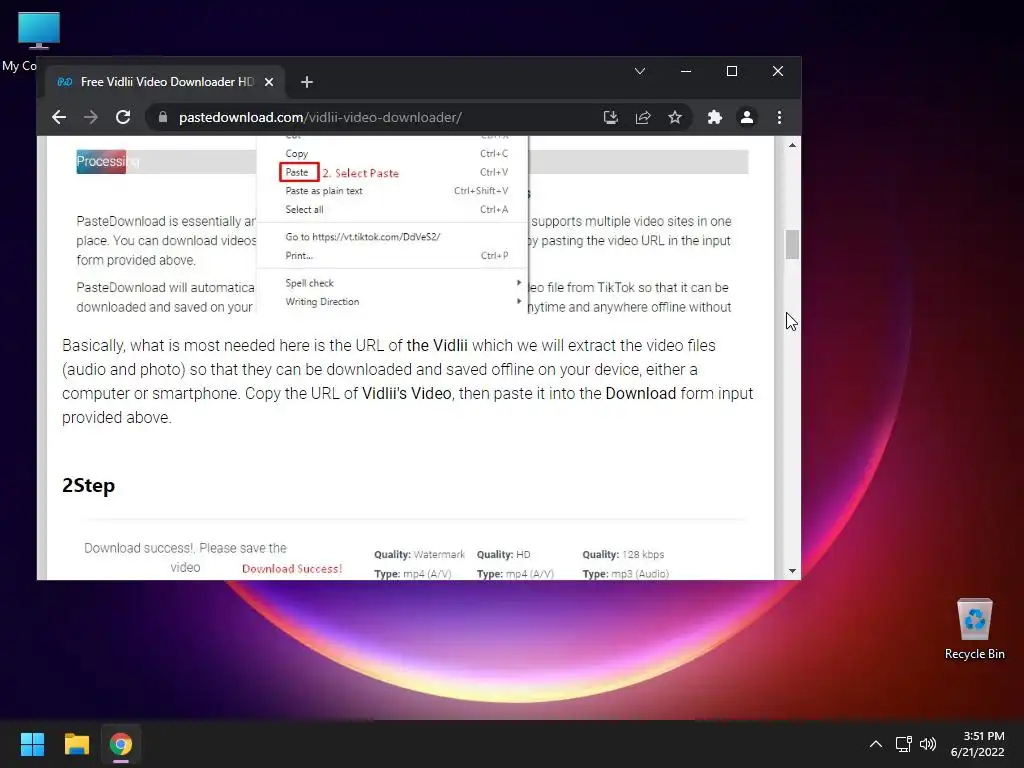Click the browser forward arrow
Viewport: 1024px width, 768px height.
point(91,118)
